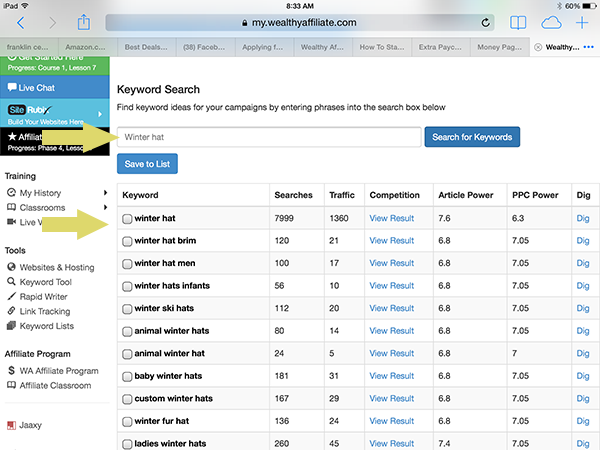Check the box for winter hat
Viewport: 600px width, 450px height.
(x=127, y=218)
